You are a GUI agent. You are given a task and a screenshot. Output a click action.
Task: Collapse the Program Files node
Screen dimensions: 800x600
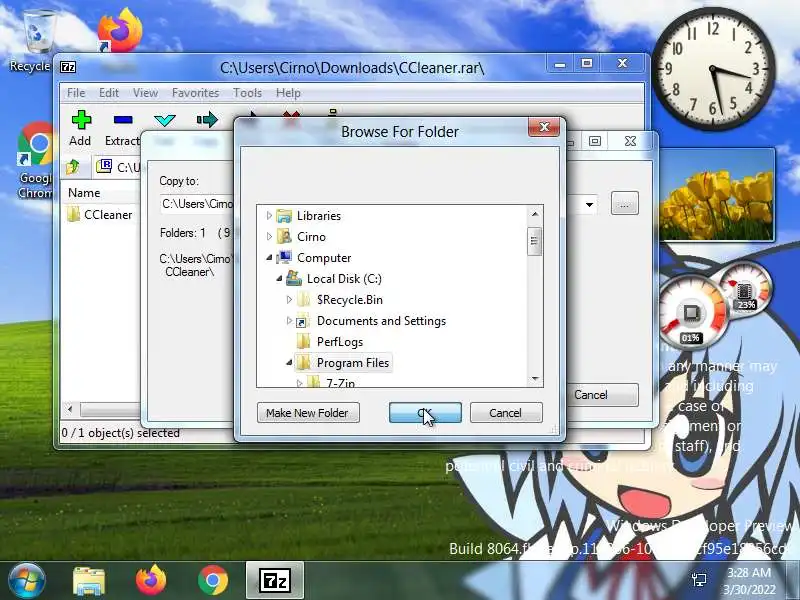[x=289, y=363]
